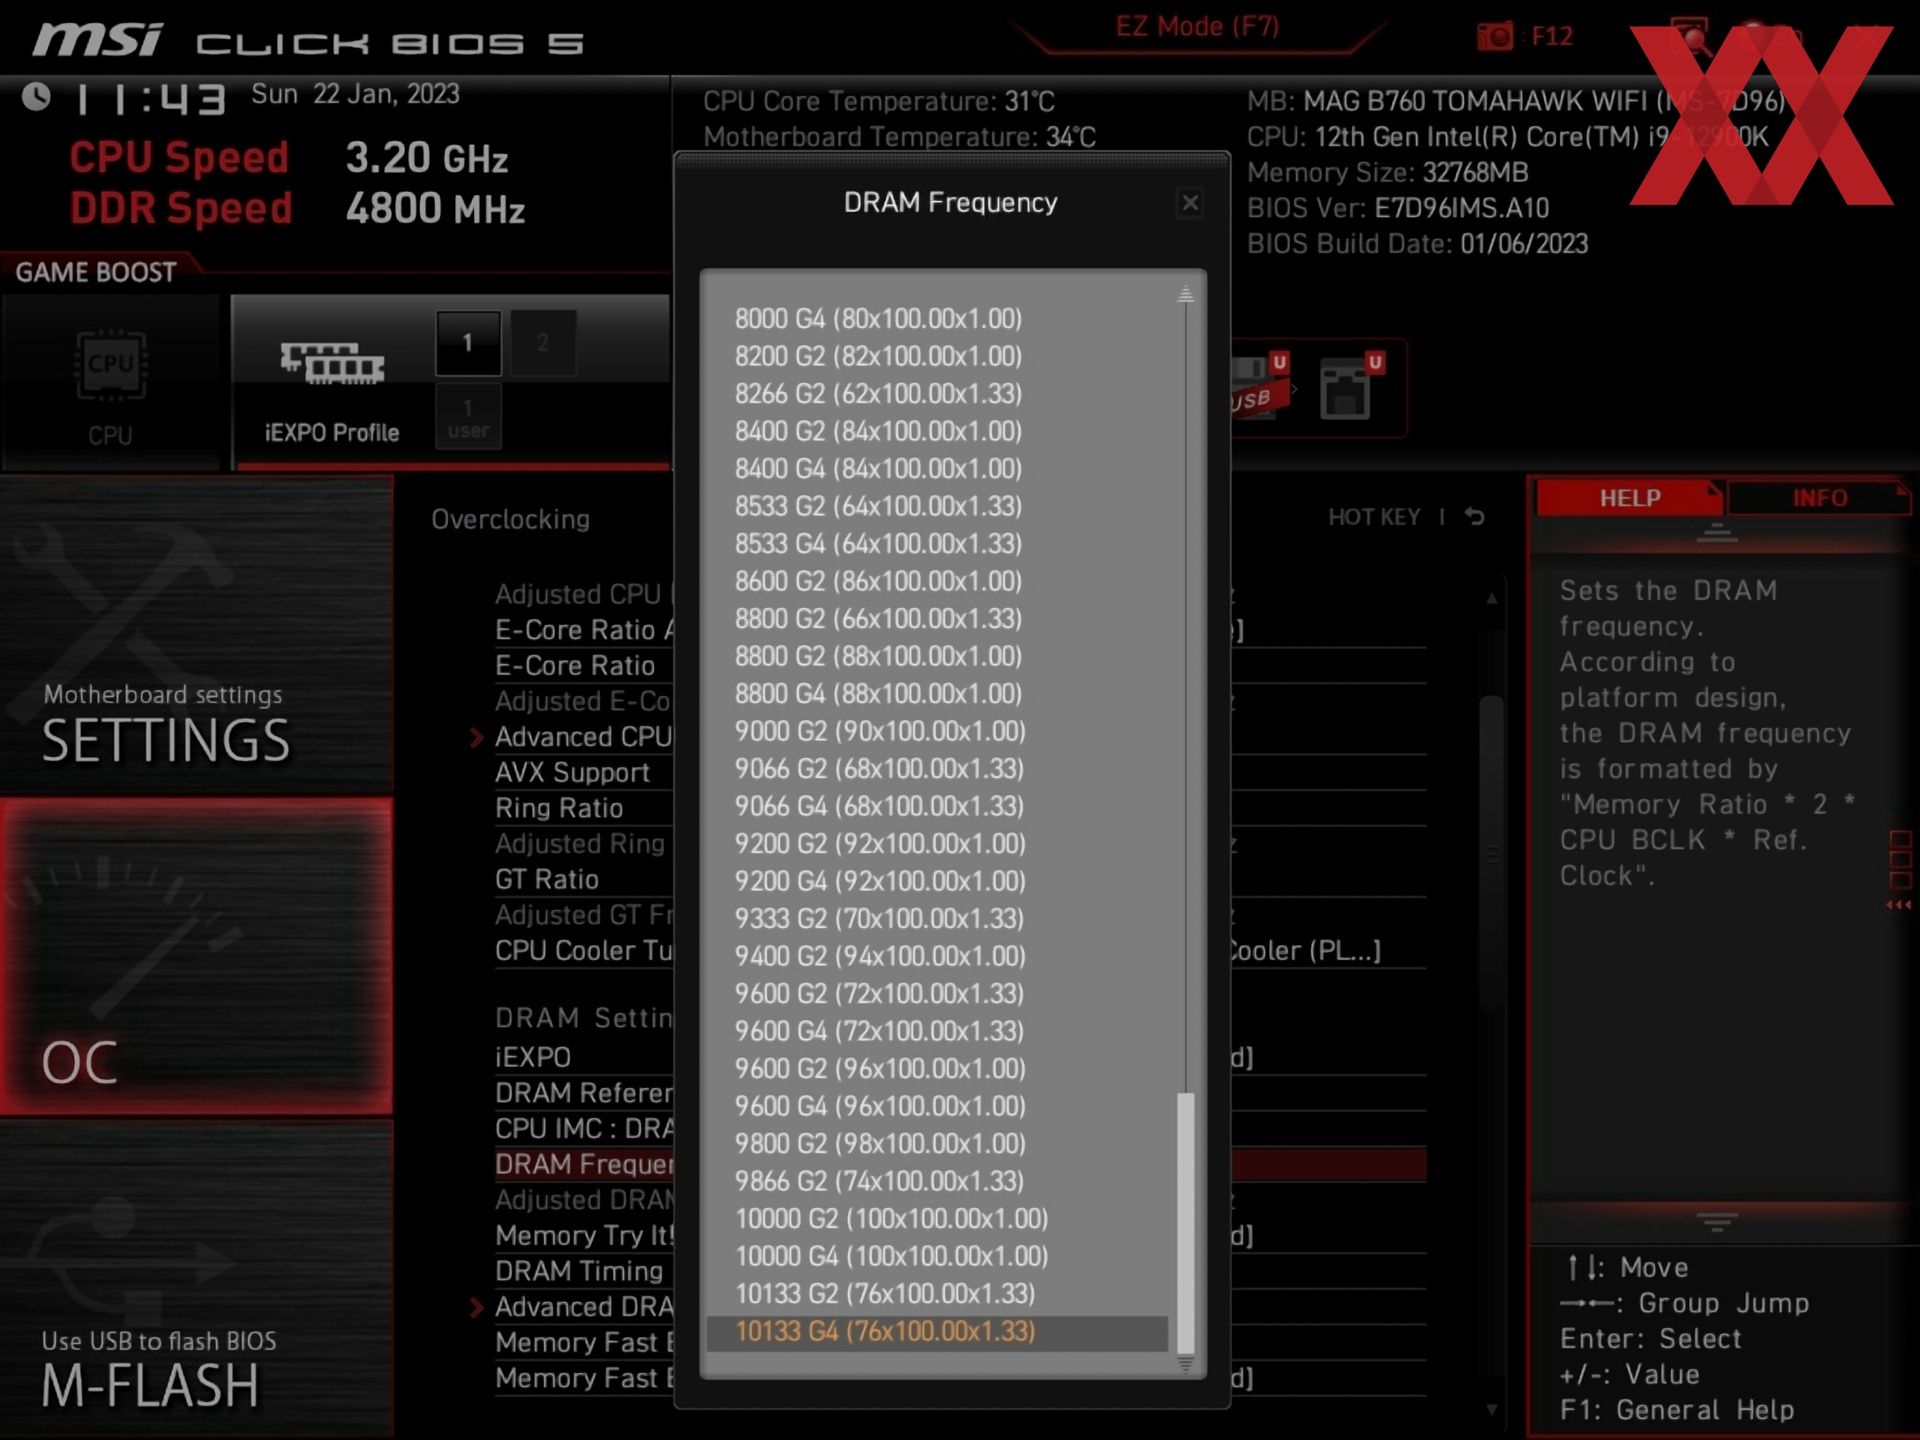1920x1440 pixels.
Task: Select the Memory Try It! setting
Action: (x=584, y=1236)
